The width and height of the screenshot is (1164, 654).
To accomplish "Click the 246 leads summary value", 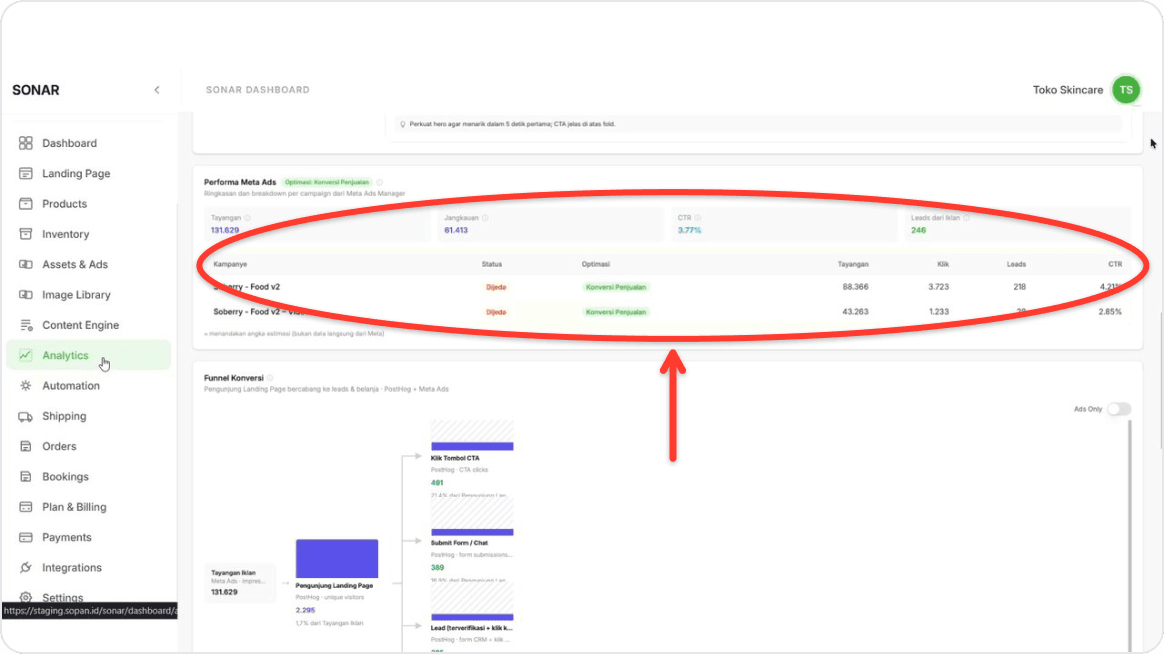I will point(918,230).
